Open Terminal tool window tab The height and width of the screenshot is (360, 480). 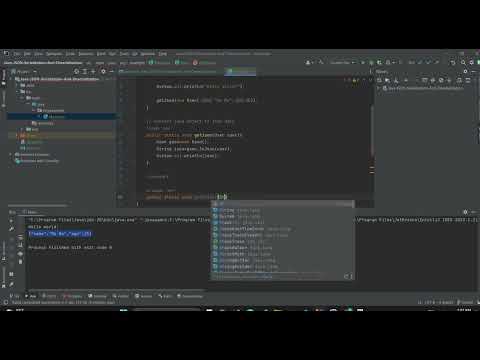click(x=97, y=296)
